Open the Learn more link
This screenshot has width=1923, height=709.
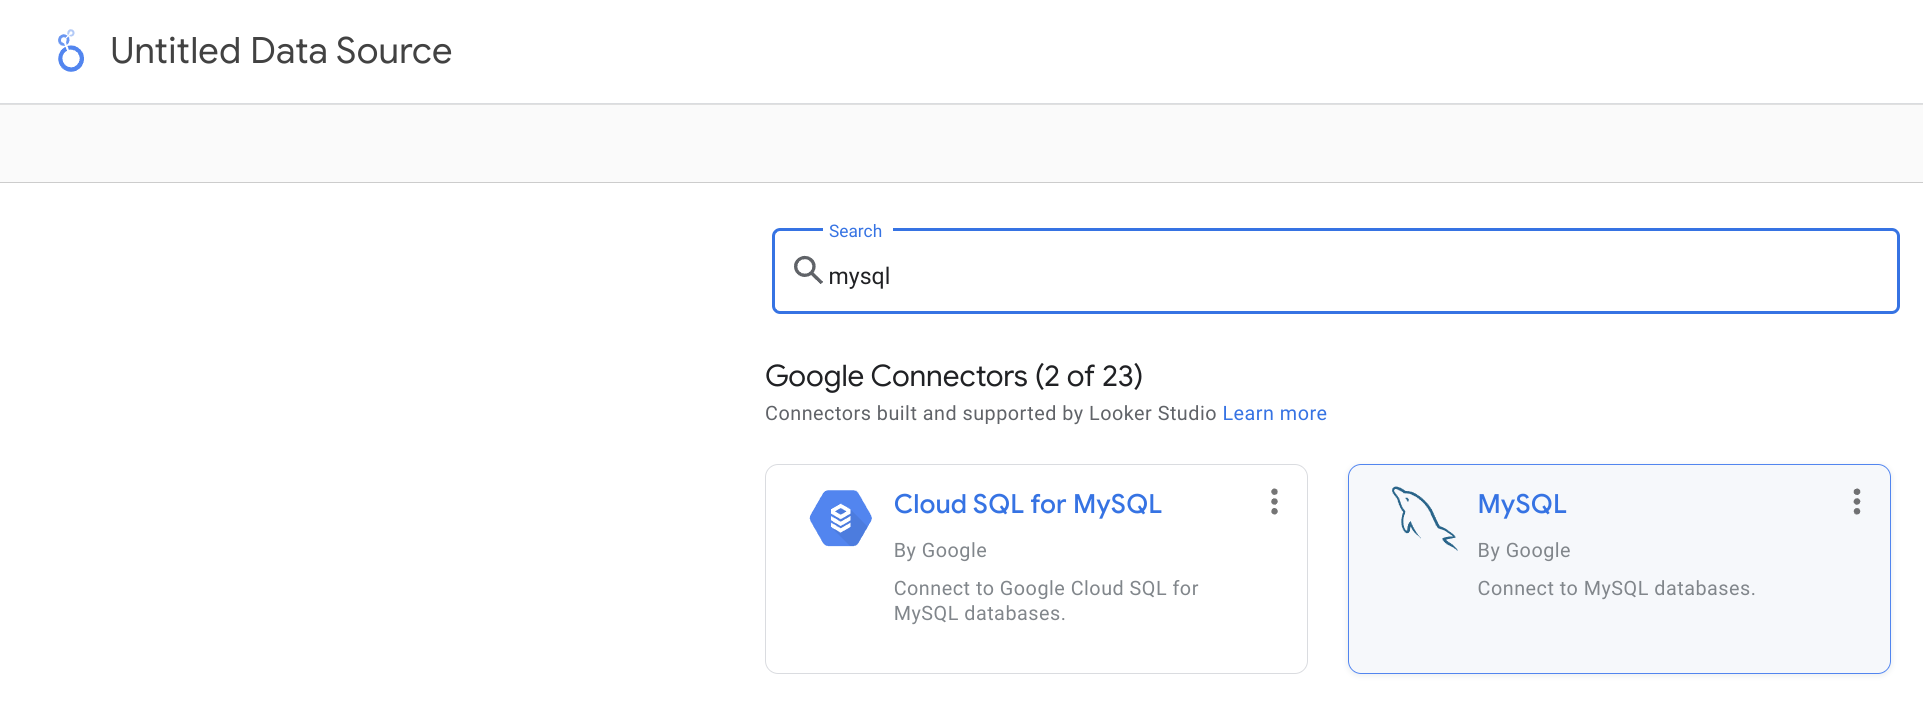click(1274, 413)
